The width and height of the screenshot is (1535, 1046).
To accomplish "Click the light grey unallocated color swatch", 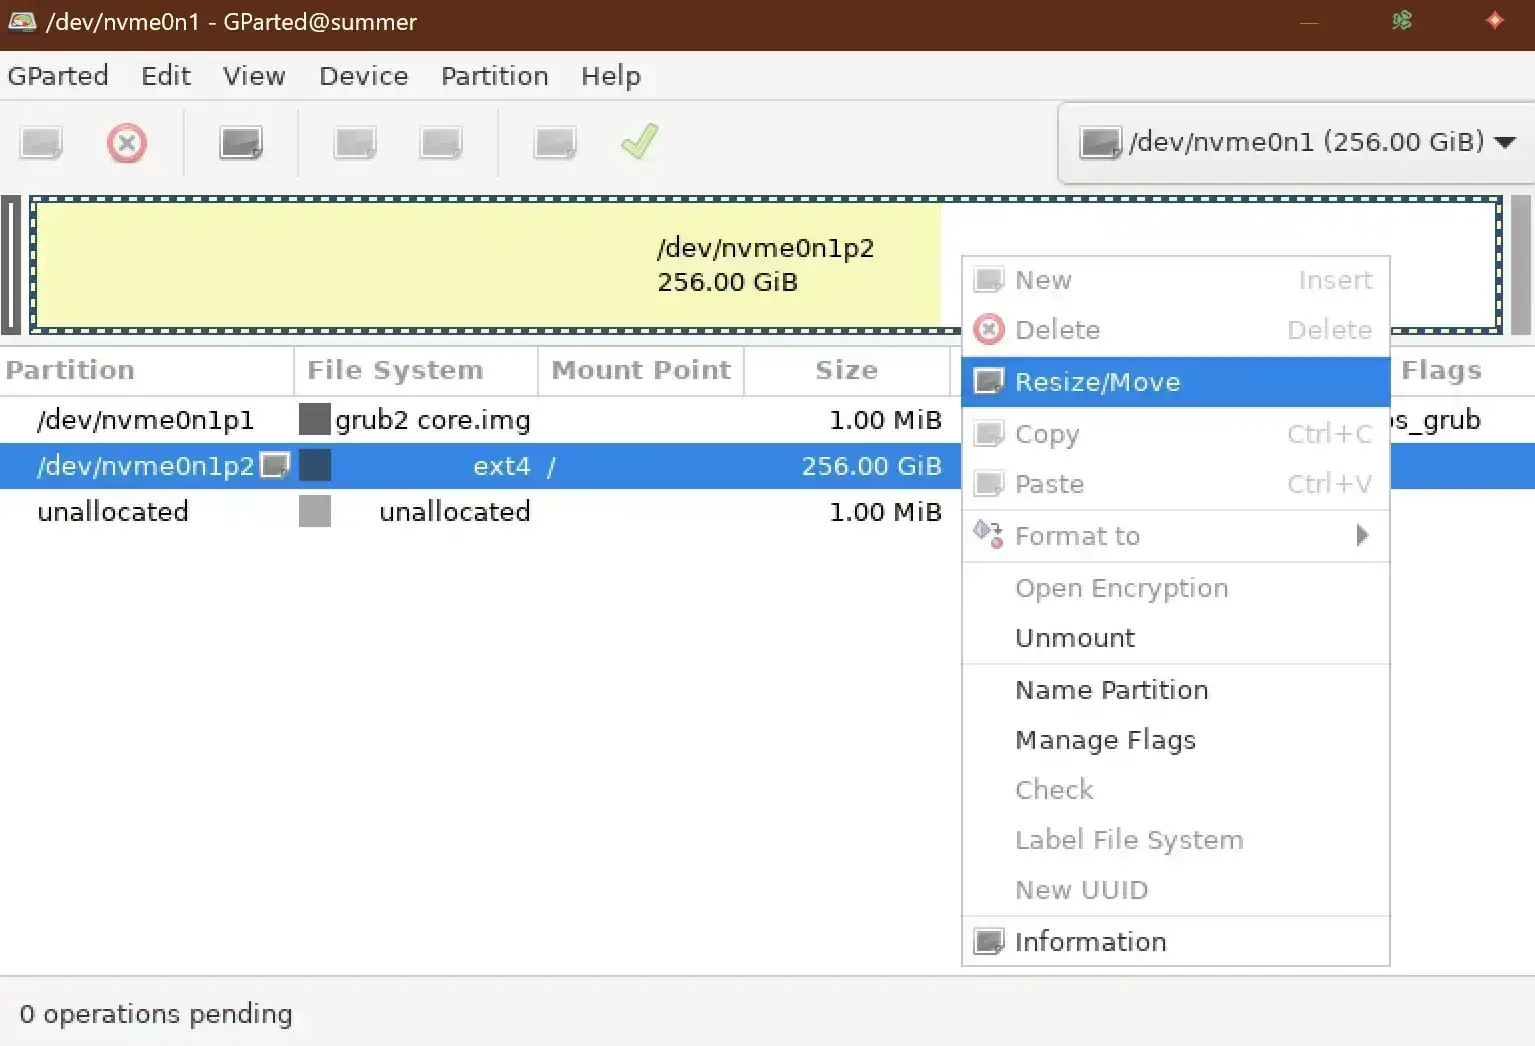I will click(x=315, y=511).
